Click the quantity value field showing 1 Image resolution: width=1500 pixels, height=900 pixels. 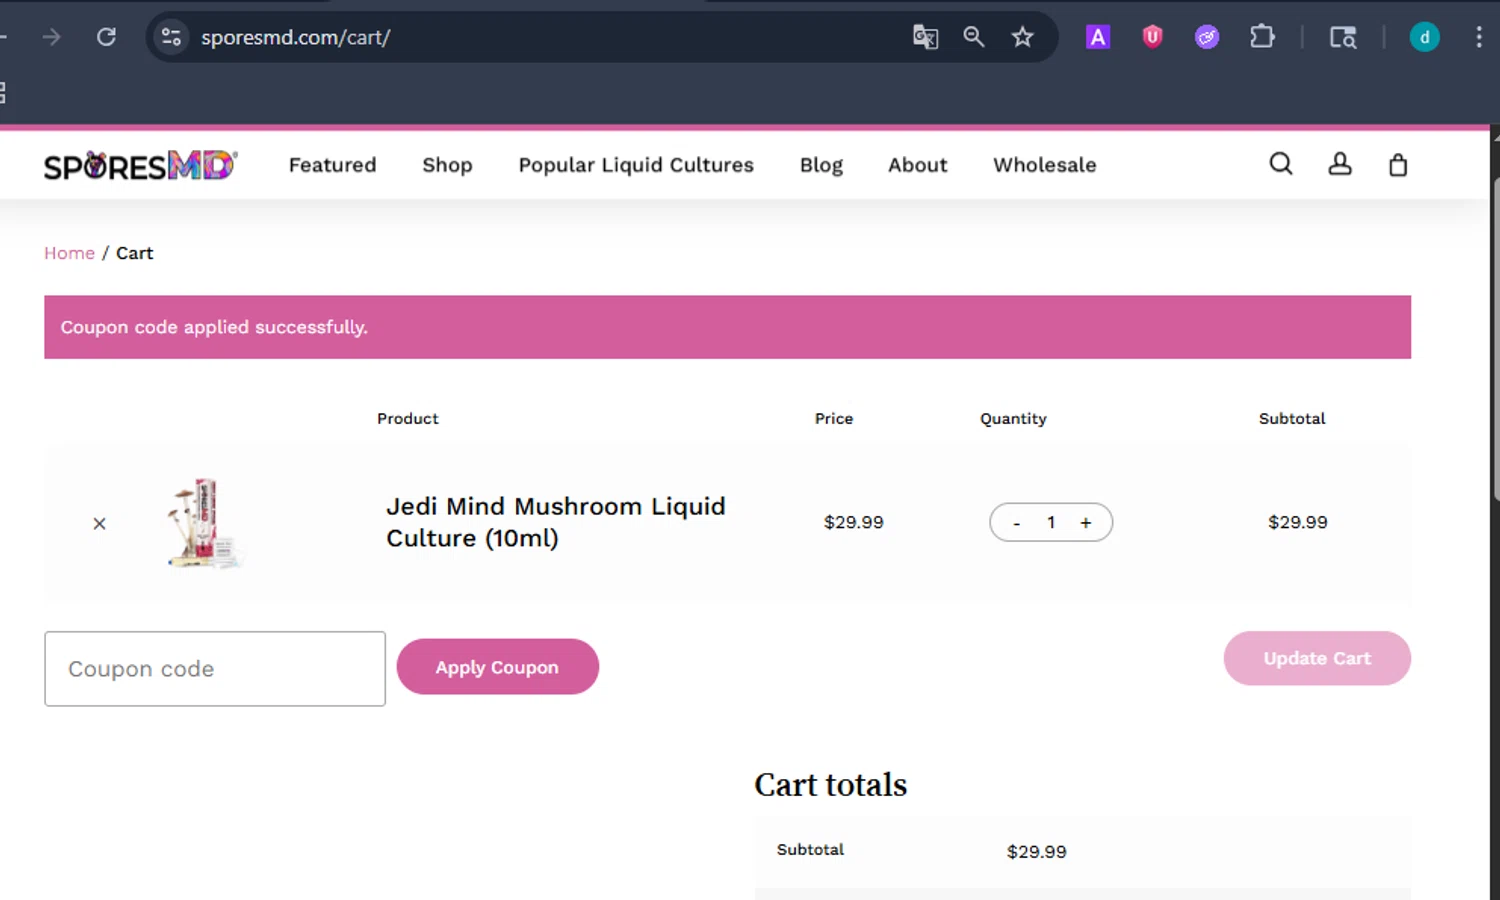(1051, 522)
